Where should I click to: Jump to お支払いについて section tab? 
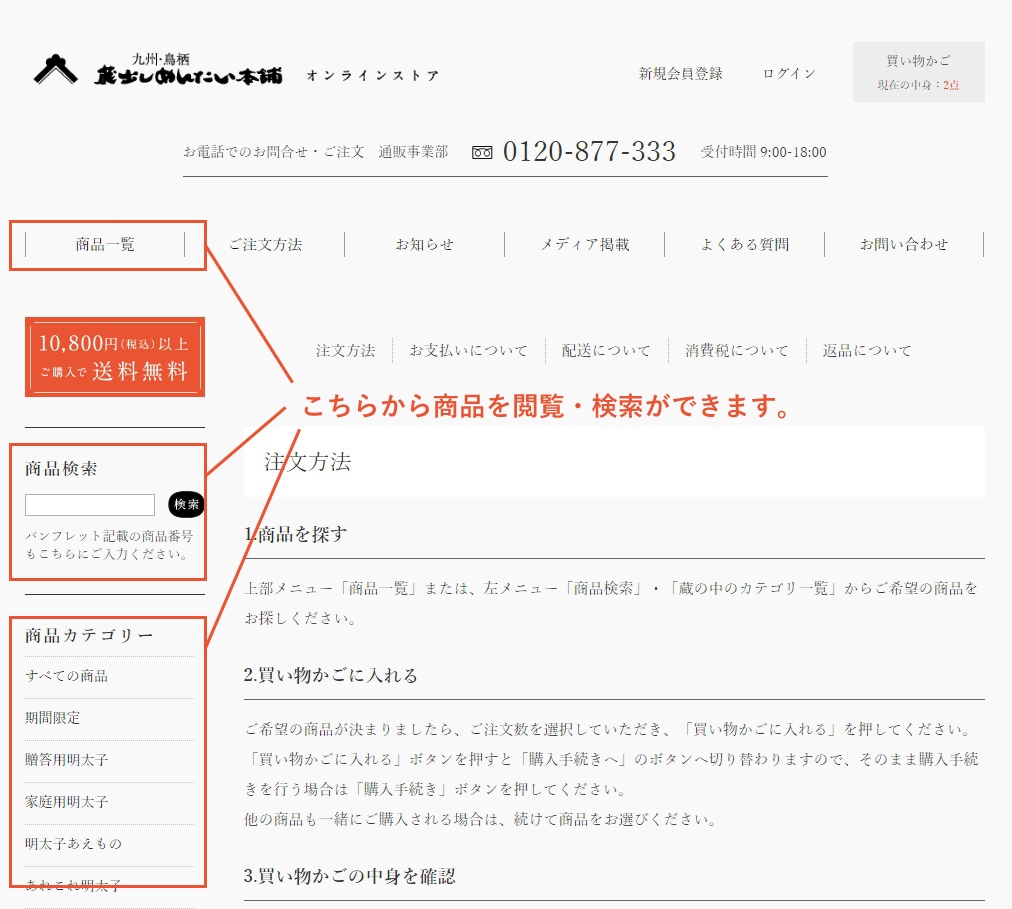click(x=468, y=351)
